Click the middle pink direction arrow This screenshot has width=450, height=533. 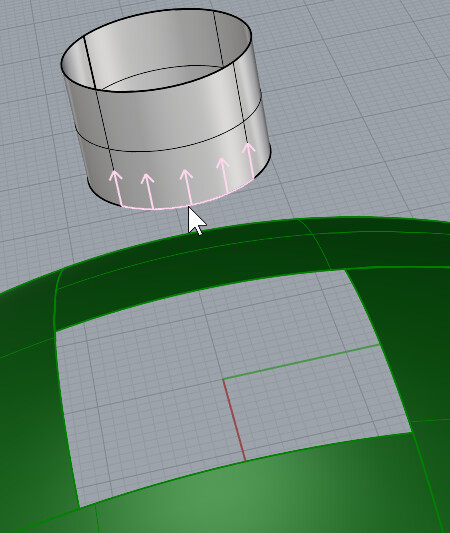pyautogui.click(x=189, y=187)
